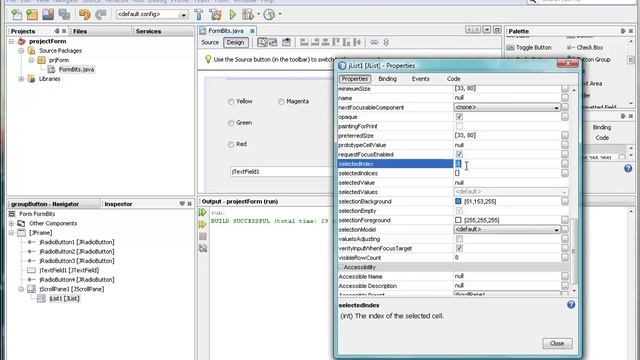
Task: Toggle the verifyInputWhenFocusTarget checkbox
Action: [x=459, y=248]
